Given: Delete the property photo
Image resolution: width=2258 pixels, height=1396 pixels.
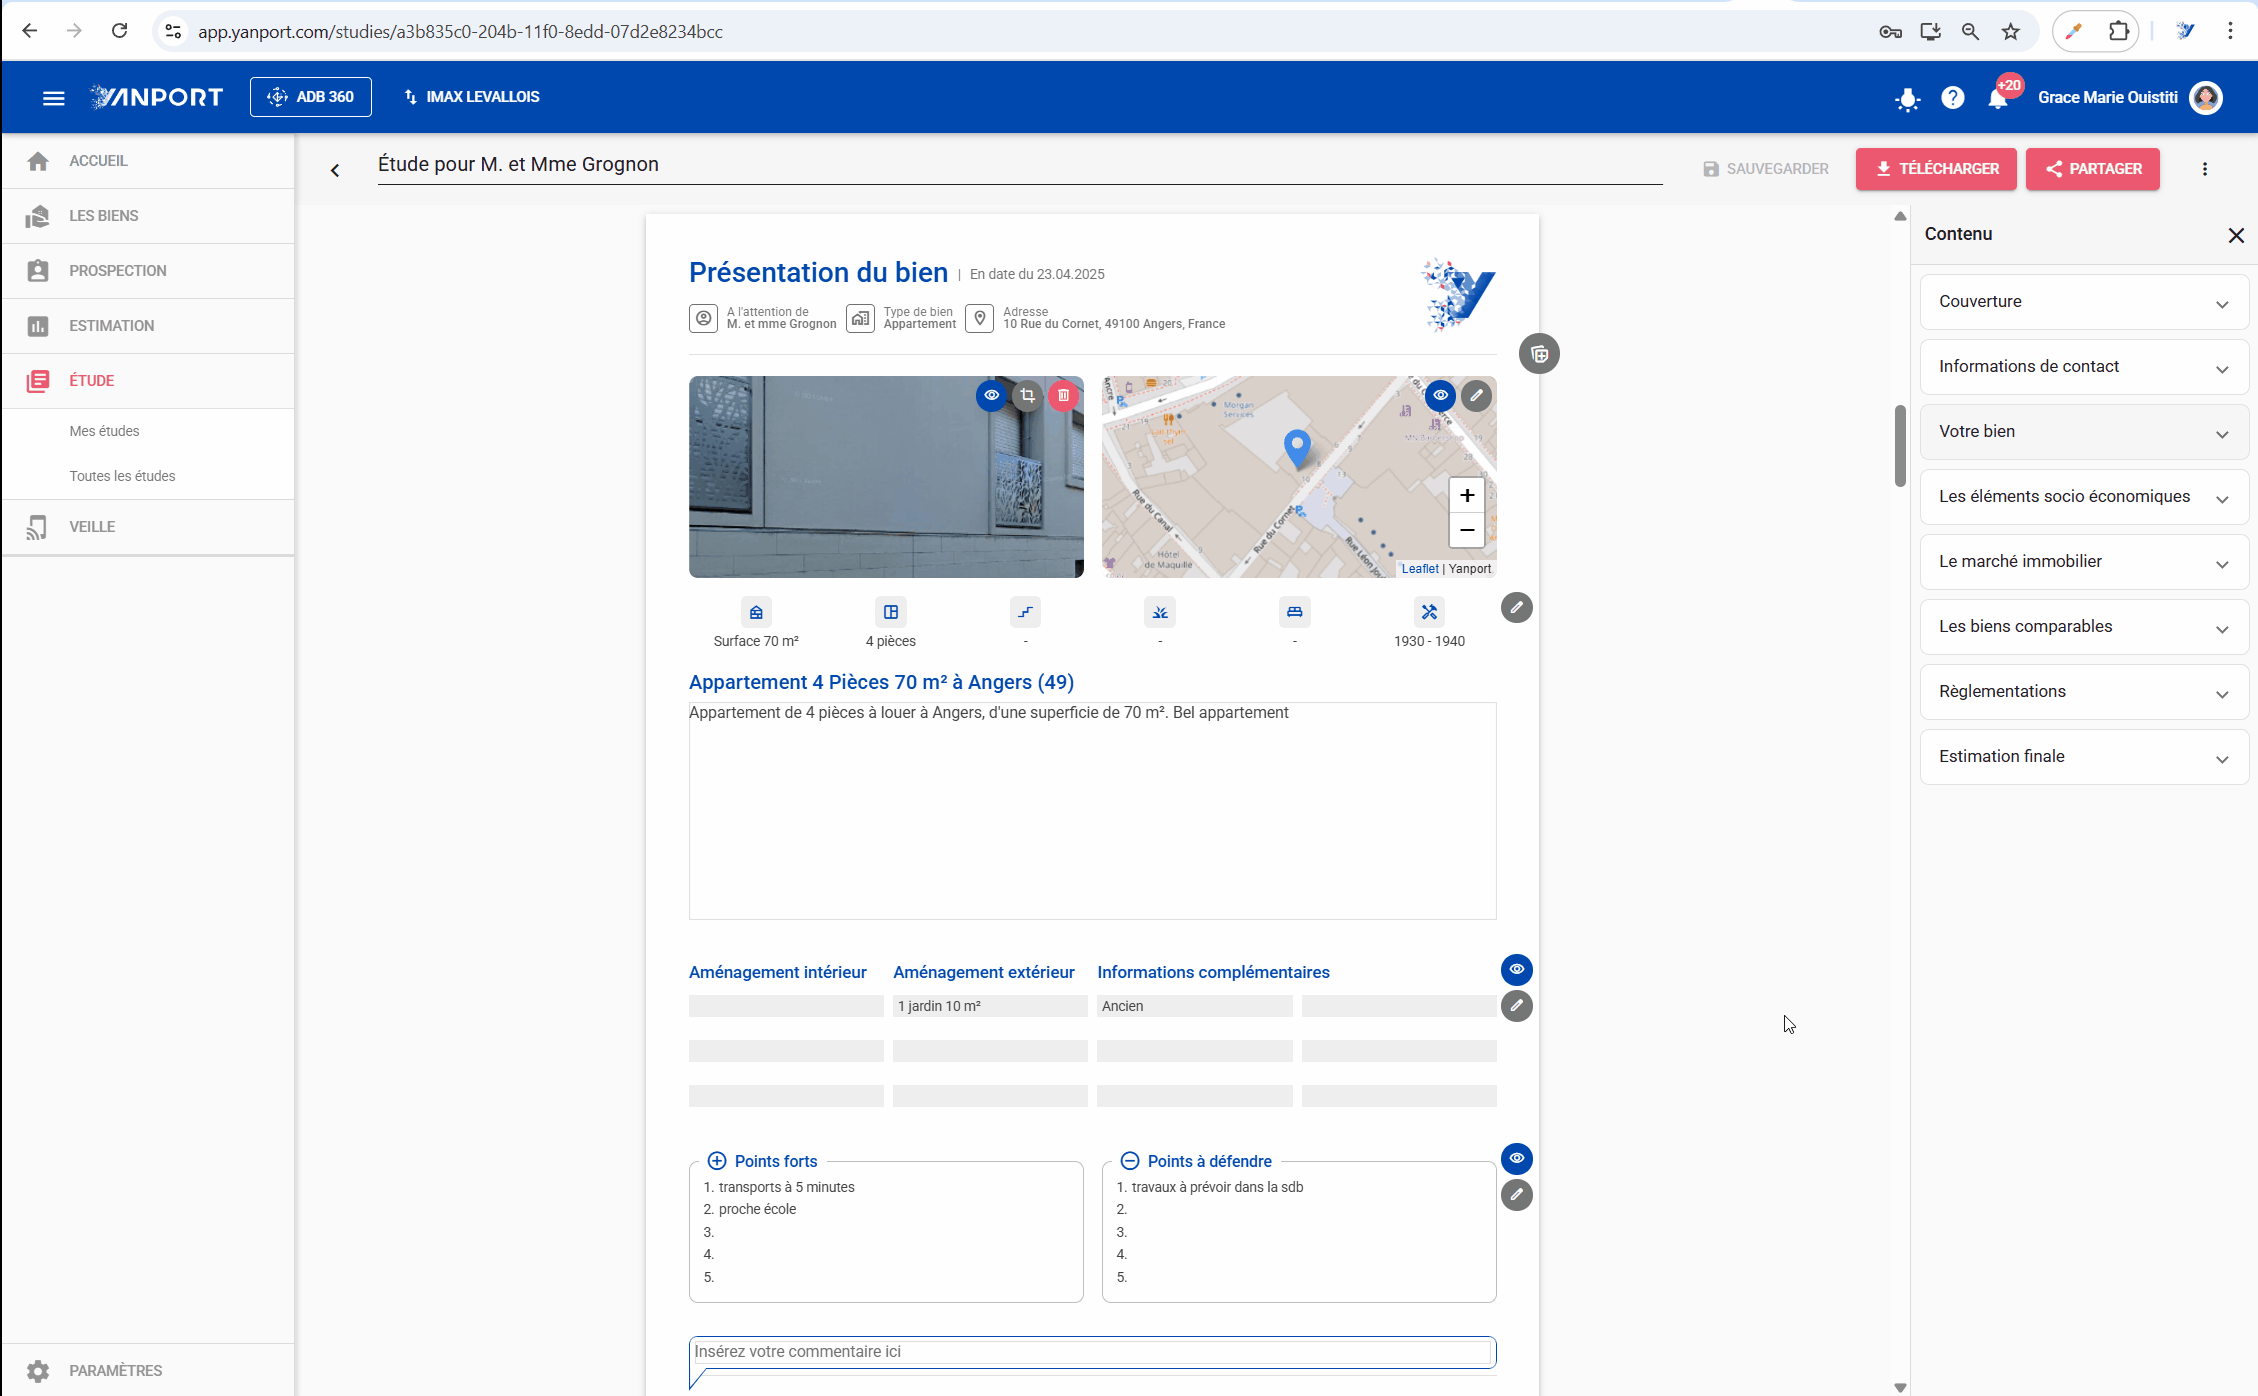Looking at the screenshot, I should pyautogui.click(x=1063, y=396).
